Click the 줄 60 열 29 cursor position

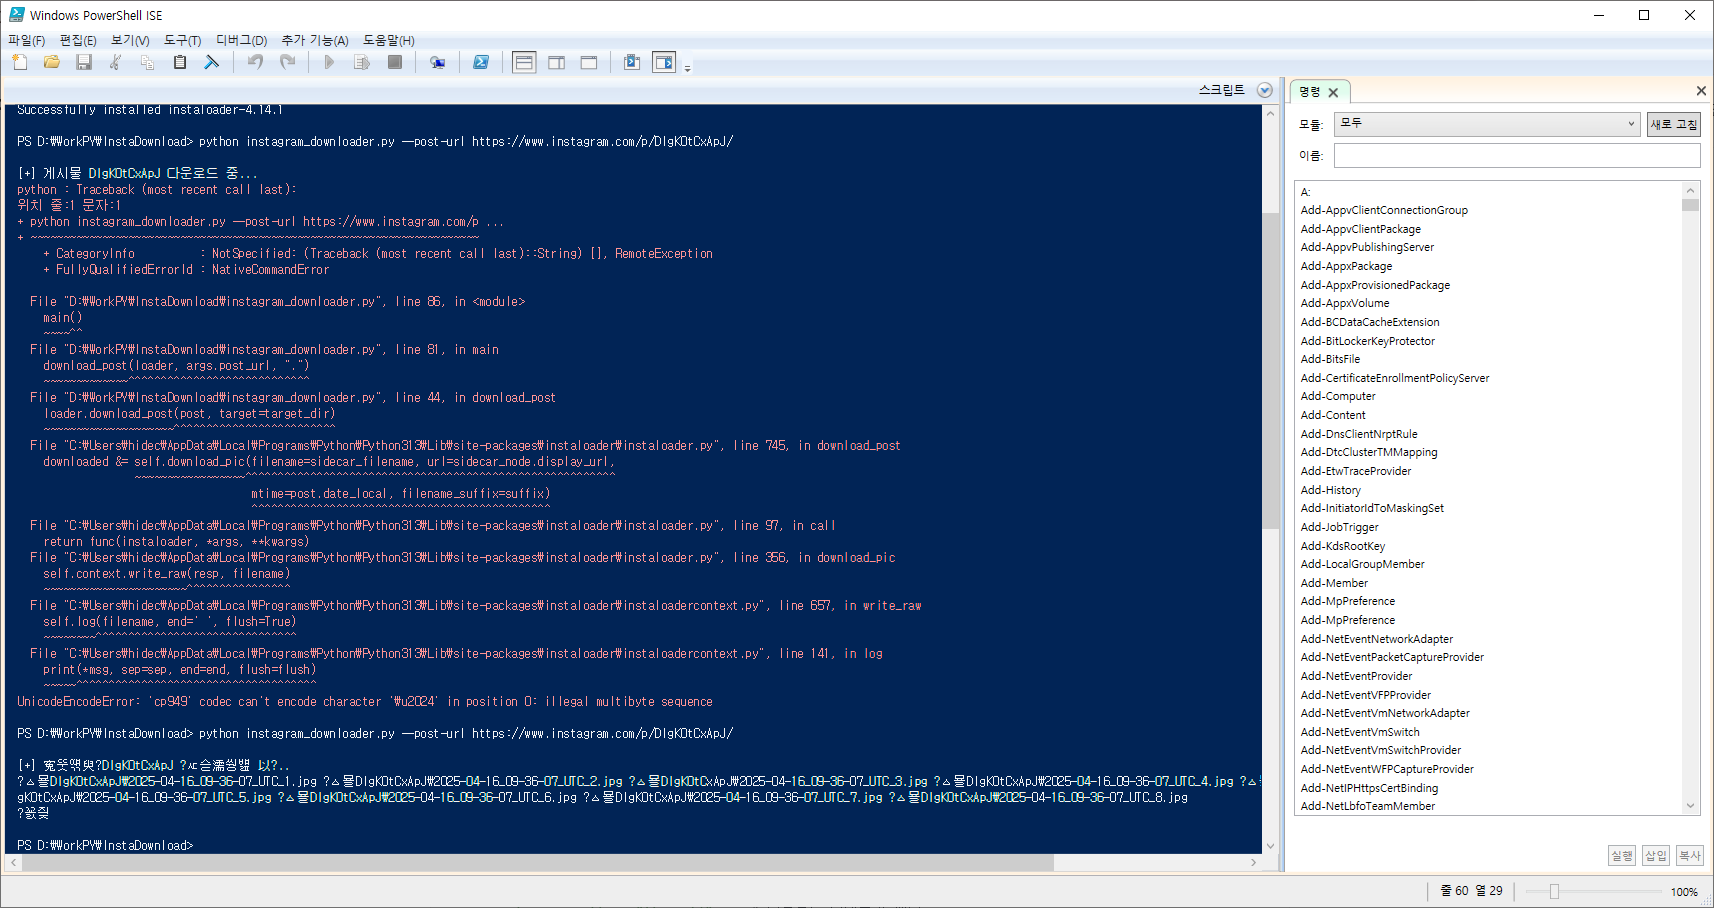1471,891
